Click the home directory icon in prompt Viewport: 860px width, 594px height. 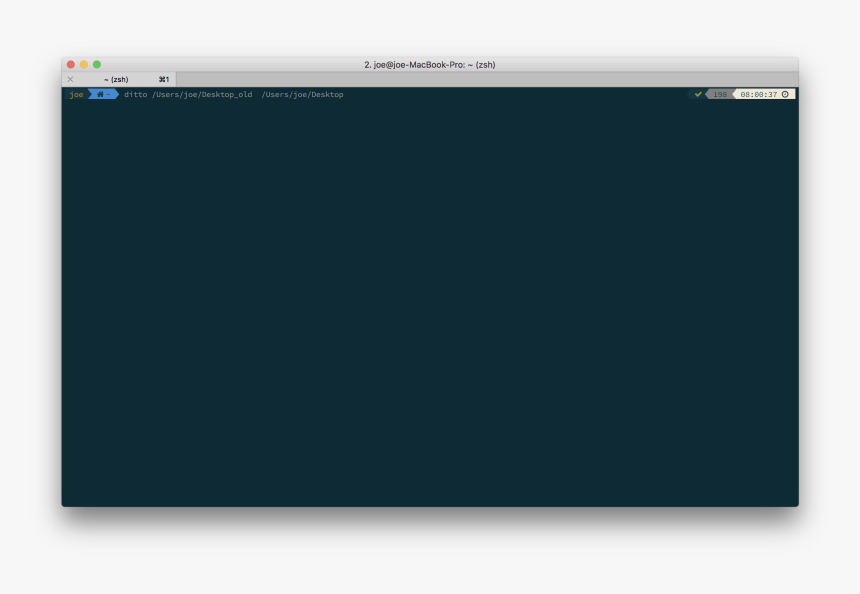point(100,94)
